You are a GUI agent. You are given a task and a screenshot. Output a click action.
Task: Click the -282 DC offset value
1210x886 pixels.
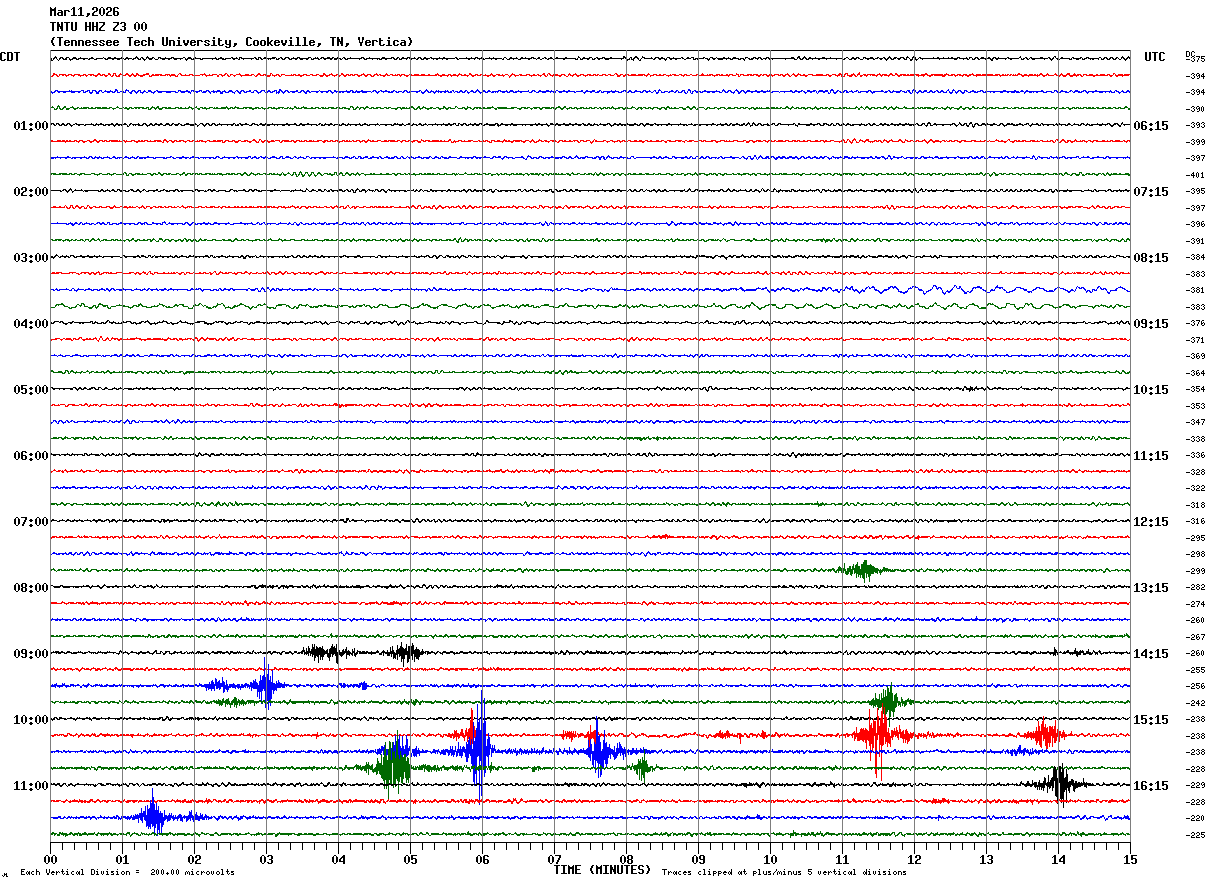pos(1195,588)
